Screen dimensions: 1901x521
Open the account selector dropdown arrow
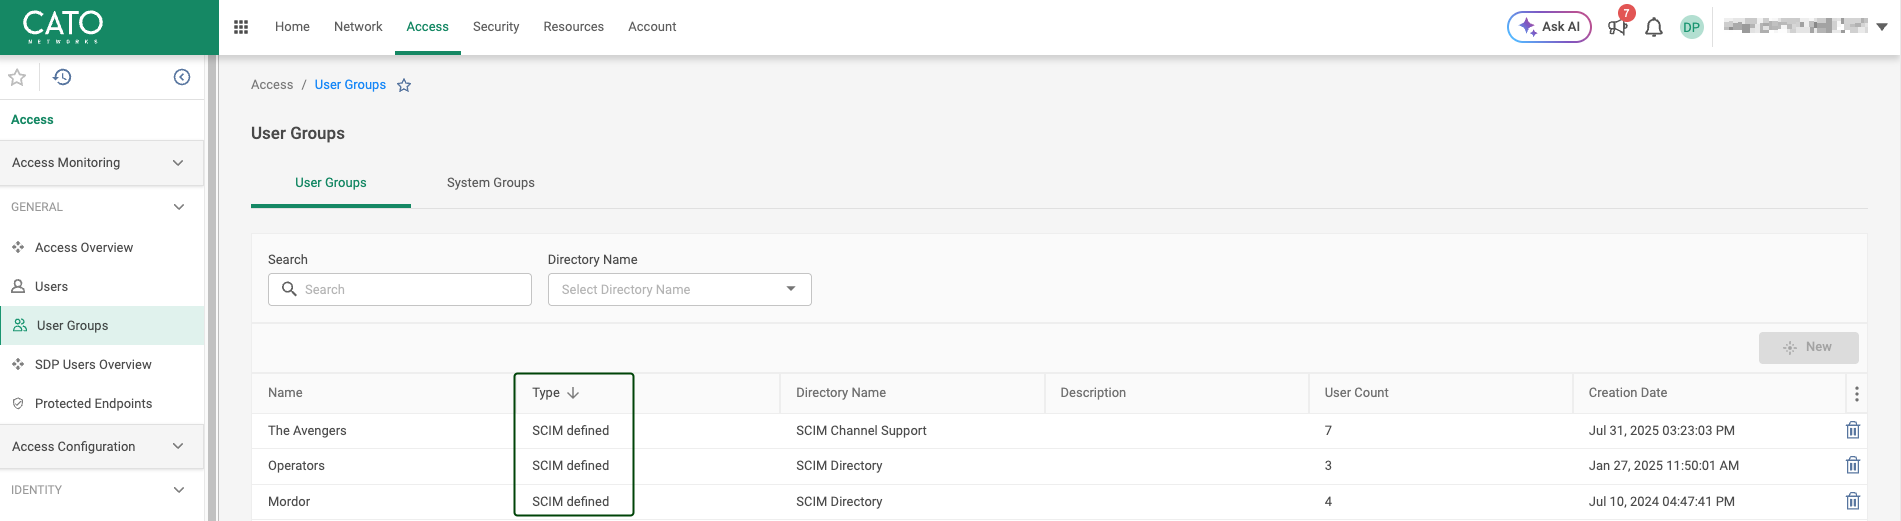coord(1882,27)
